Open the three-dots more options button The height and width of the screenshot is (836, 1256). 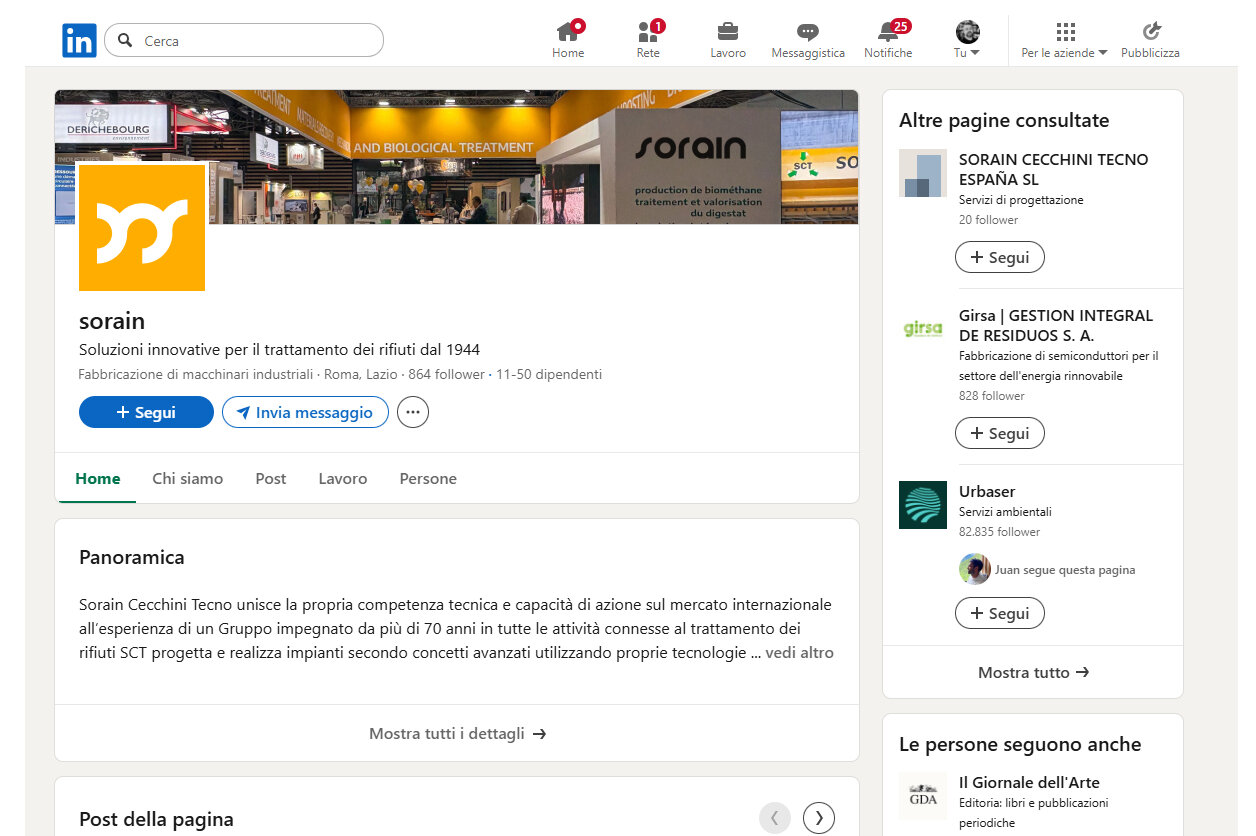tap(413, 412)
